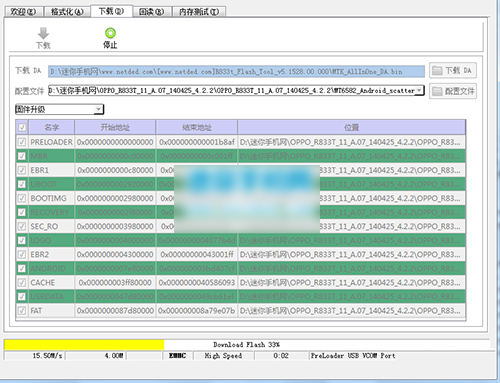The width and height of the screenshot is (500, 383).
Task: Switch to the 格式化 (Format) tab
Action: 67,12
